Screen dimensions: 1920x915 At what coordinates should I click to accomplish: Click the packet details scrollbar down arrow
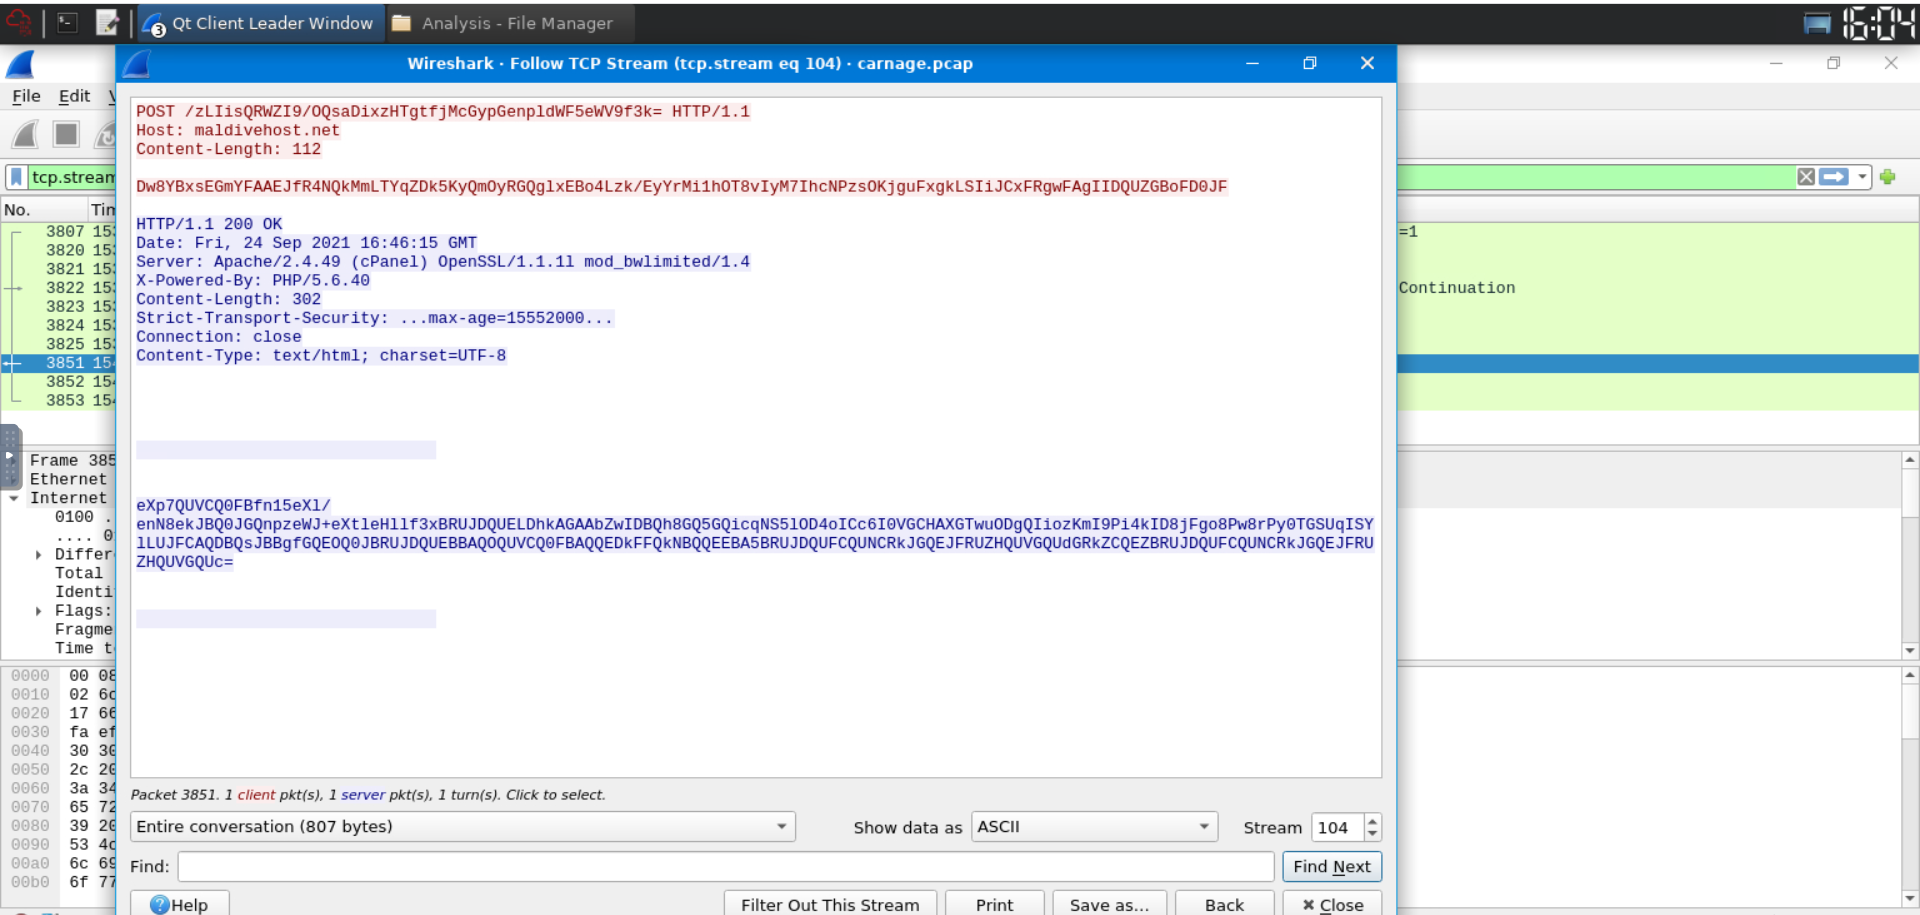[1910, 650]
